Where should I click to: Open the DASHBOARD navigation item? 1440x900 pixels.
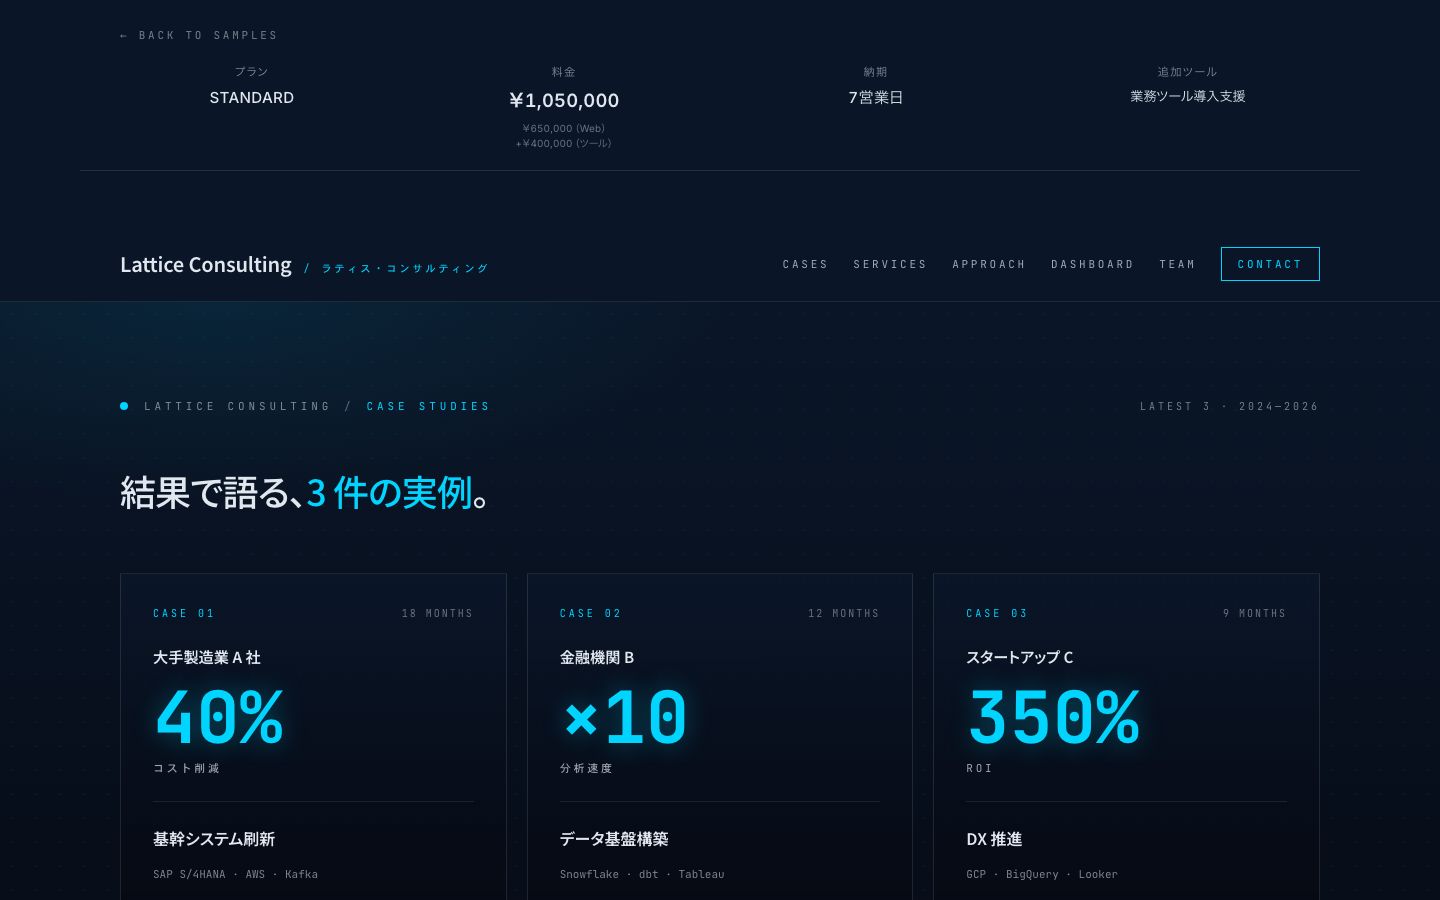tap(1093, 264)
